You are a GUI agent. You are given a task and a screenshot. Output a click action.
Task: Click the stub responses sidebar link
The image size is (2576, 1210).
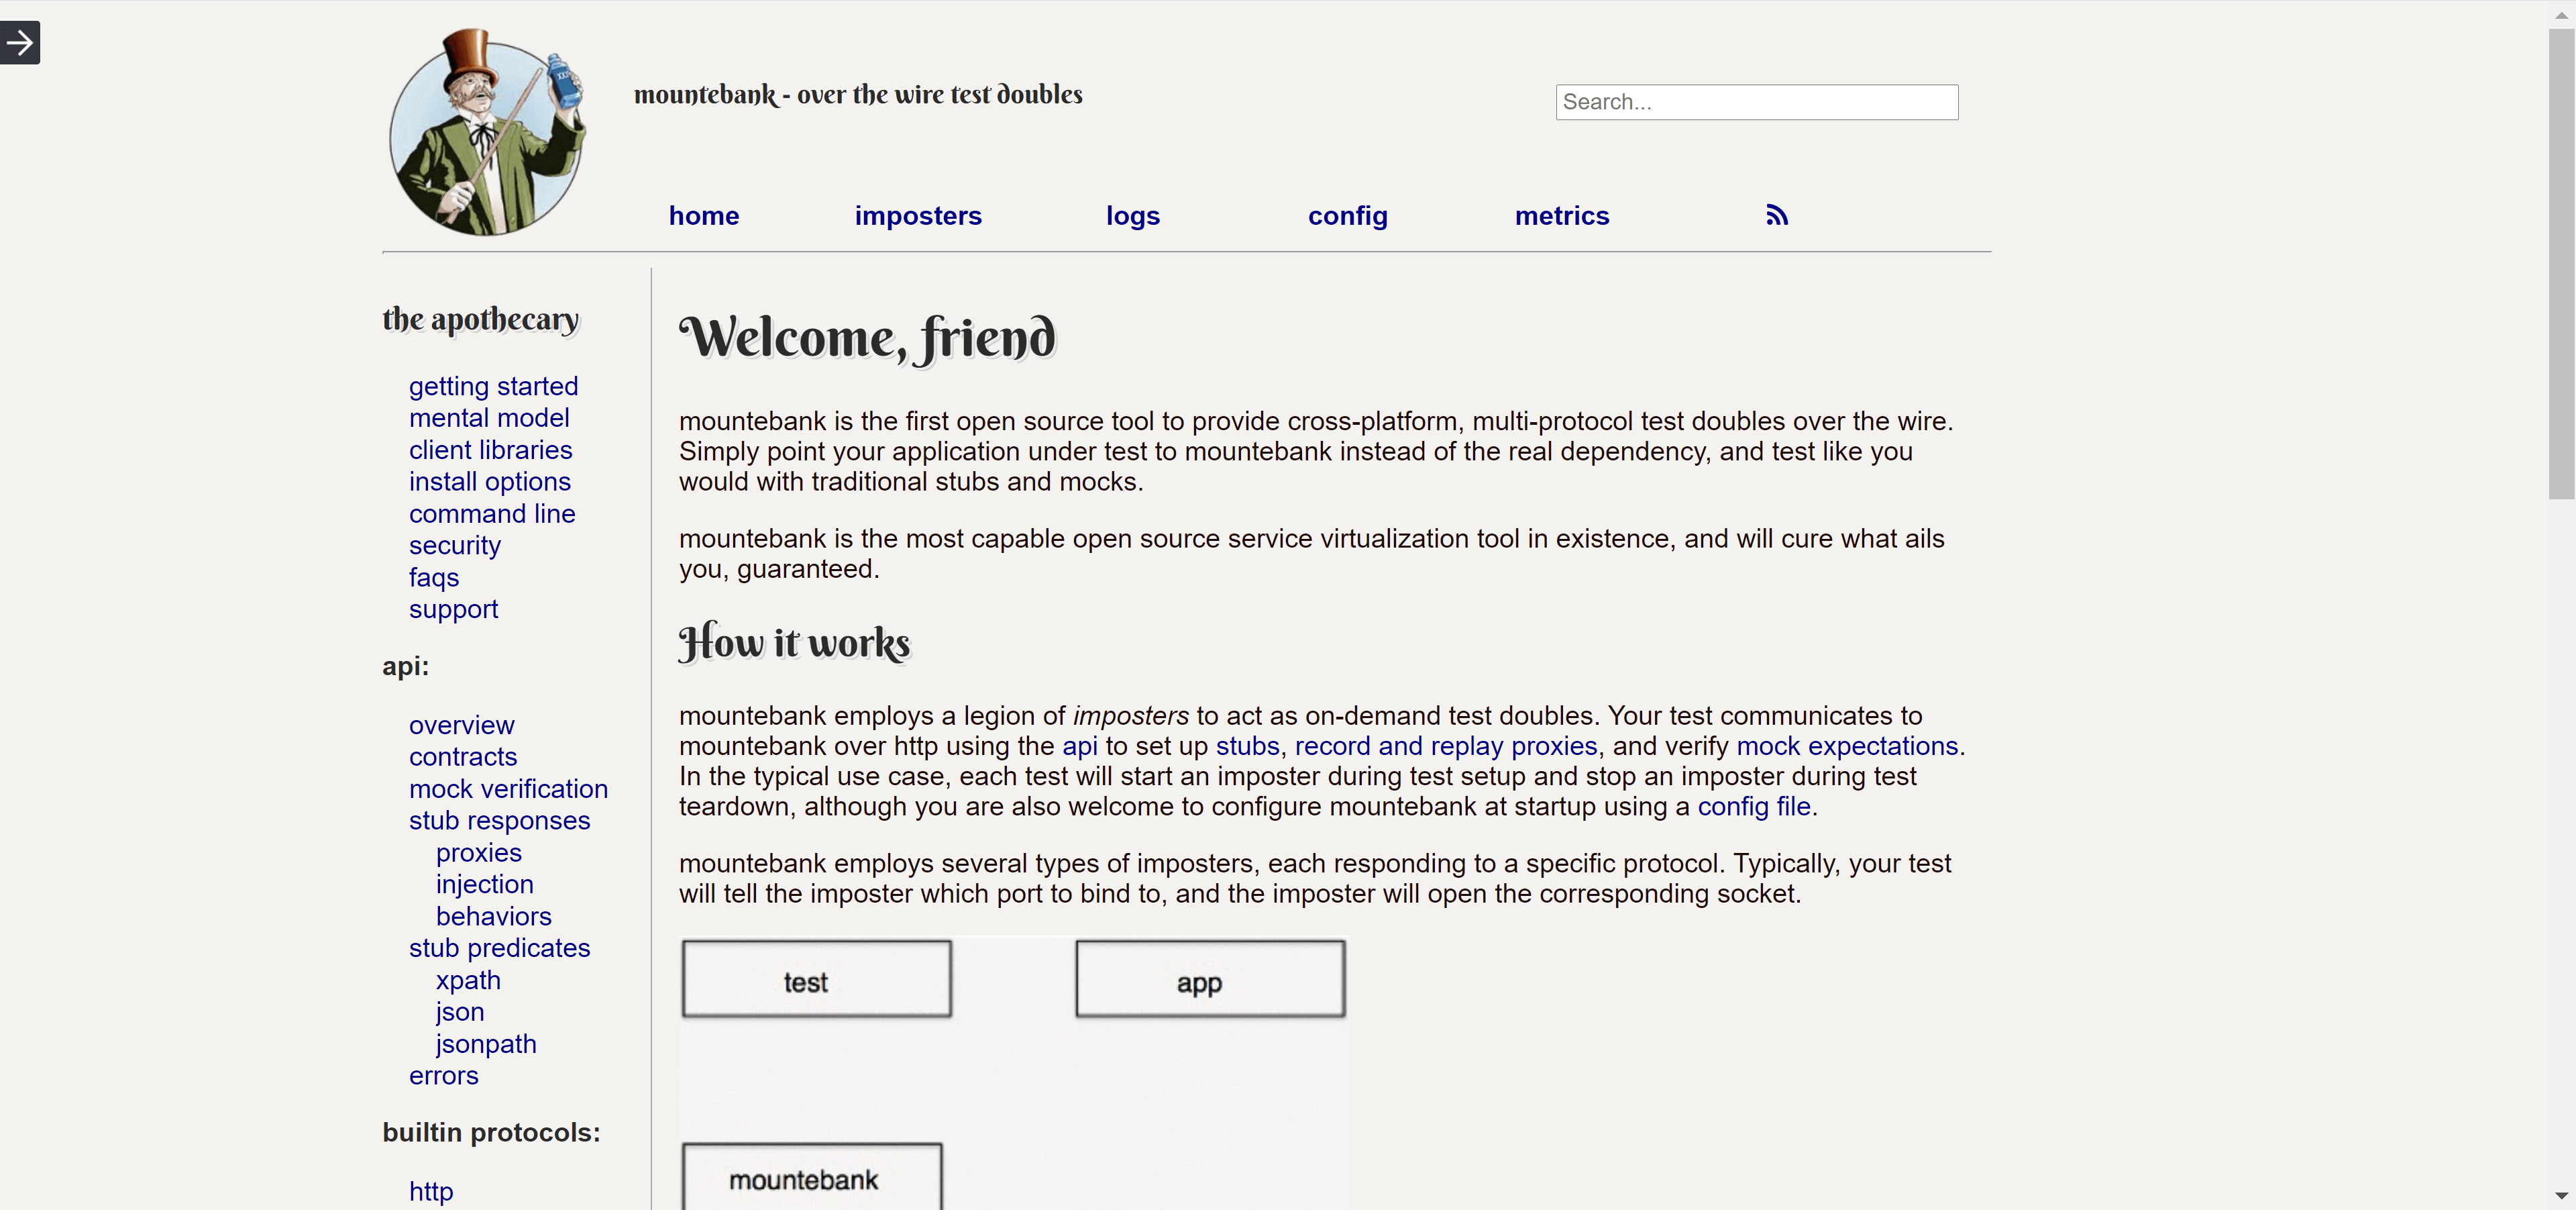[499, 820]
